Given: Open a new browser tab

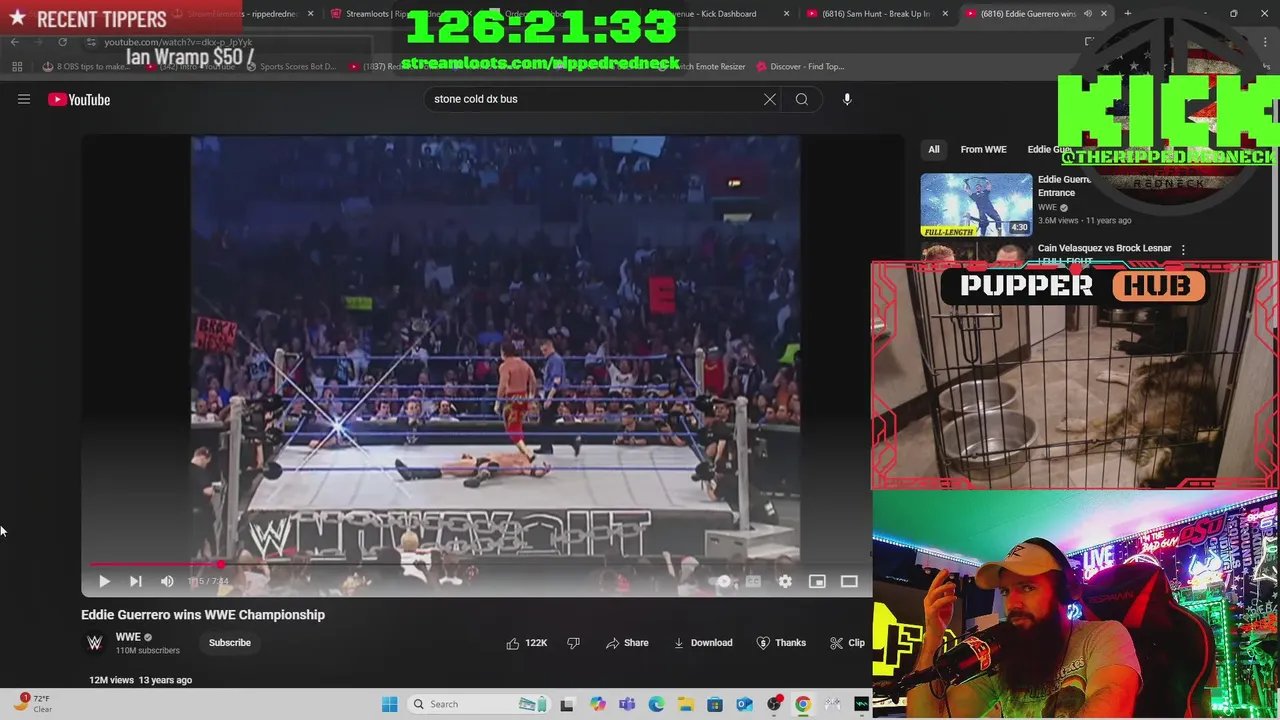Looking at the screenshot, I should coord(1128,14).
